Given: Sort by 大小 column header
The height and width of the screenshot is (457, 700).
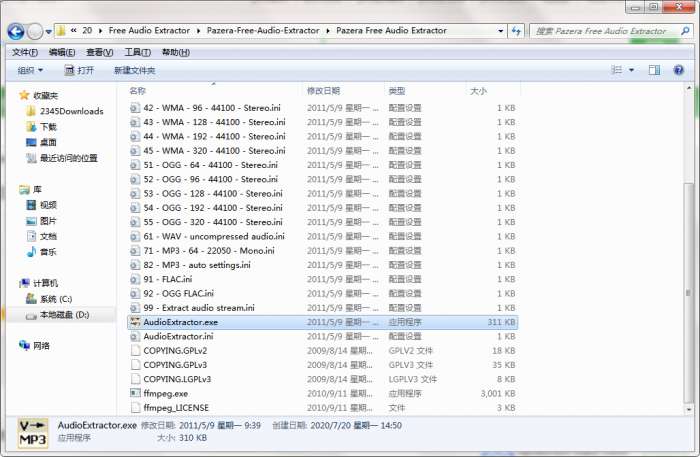Looking at the screenshot, I should (478, 91).
